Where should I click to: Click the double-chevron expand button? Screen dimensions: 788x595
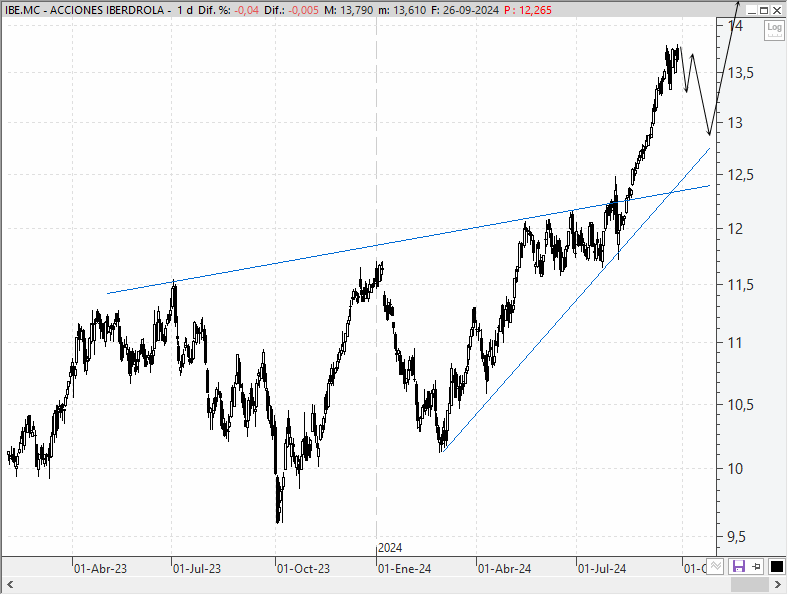tap(716, 566)
